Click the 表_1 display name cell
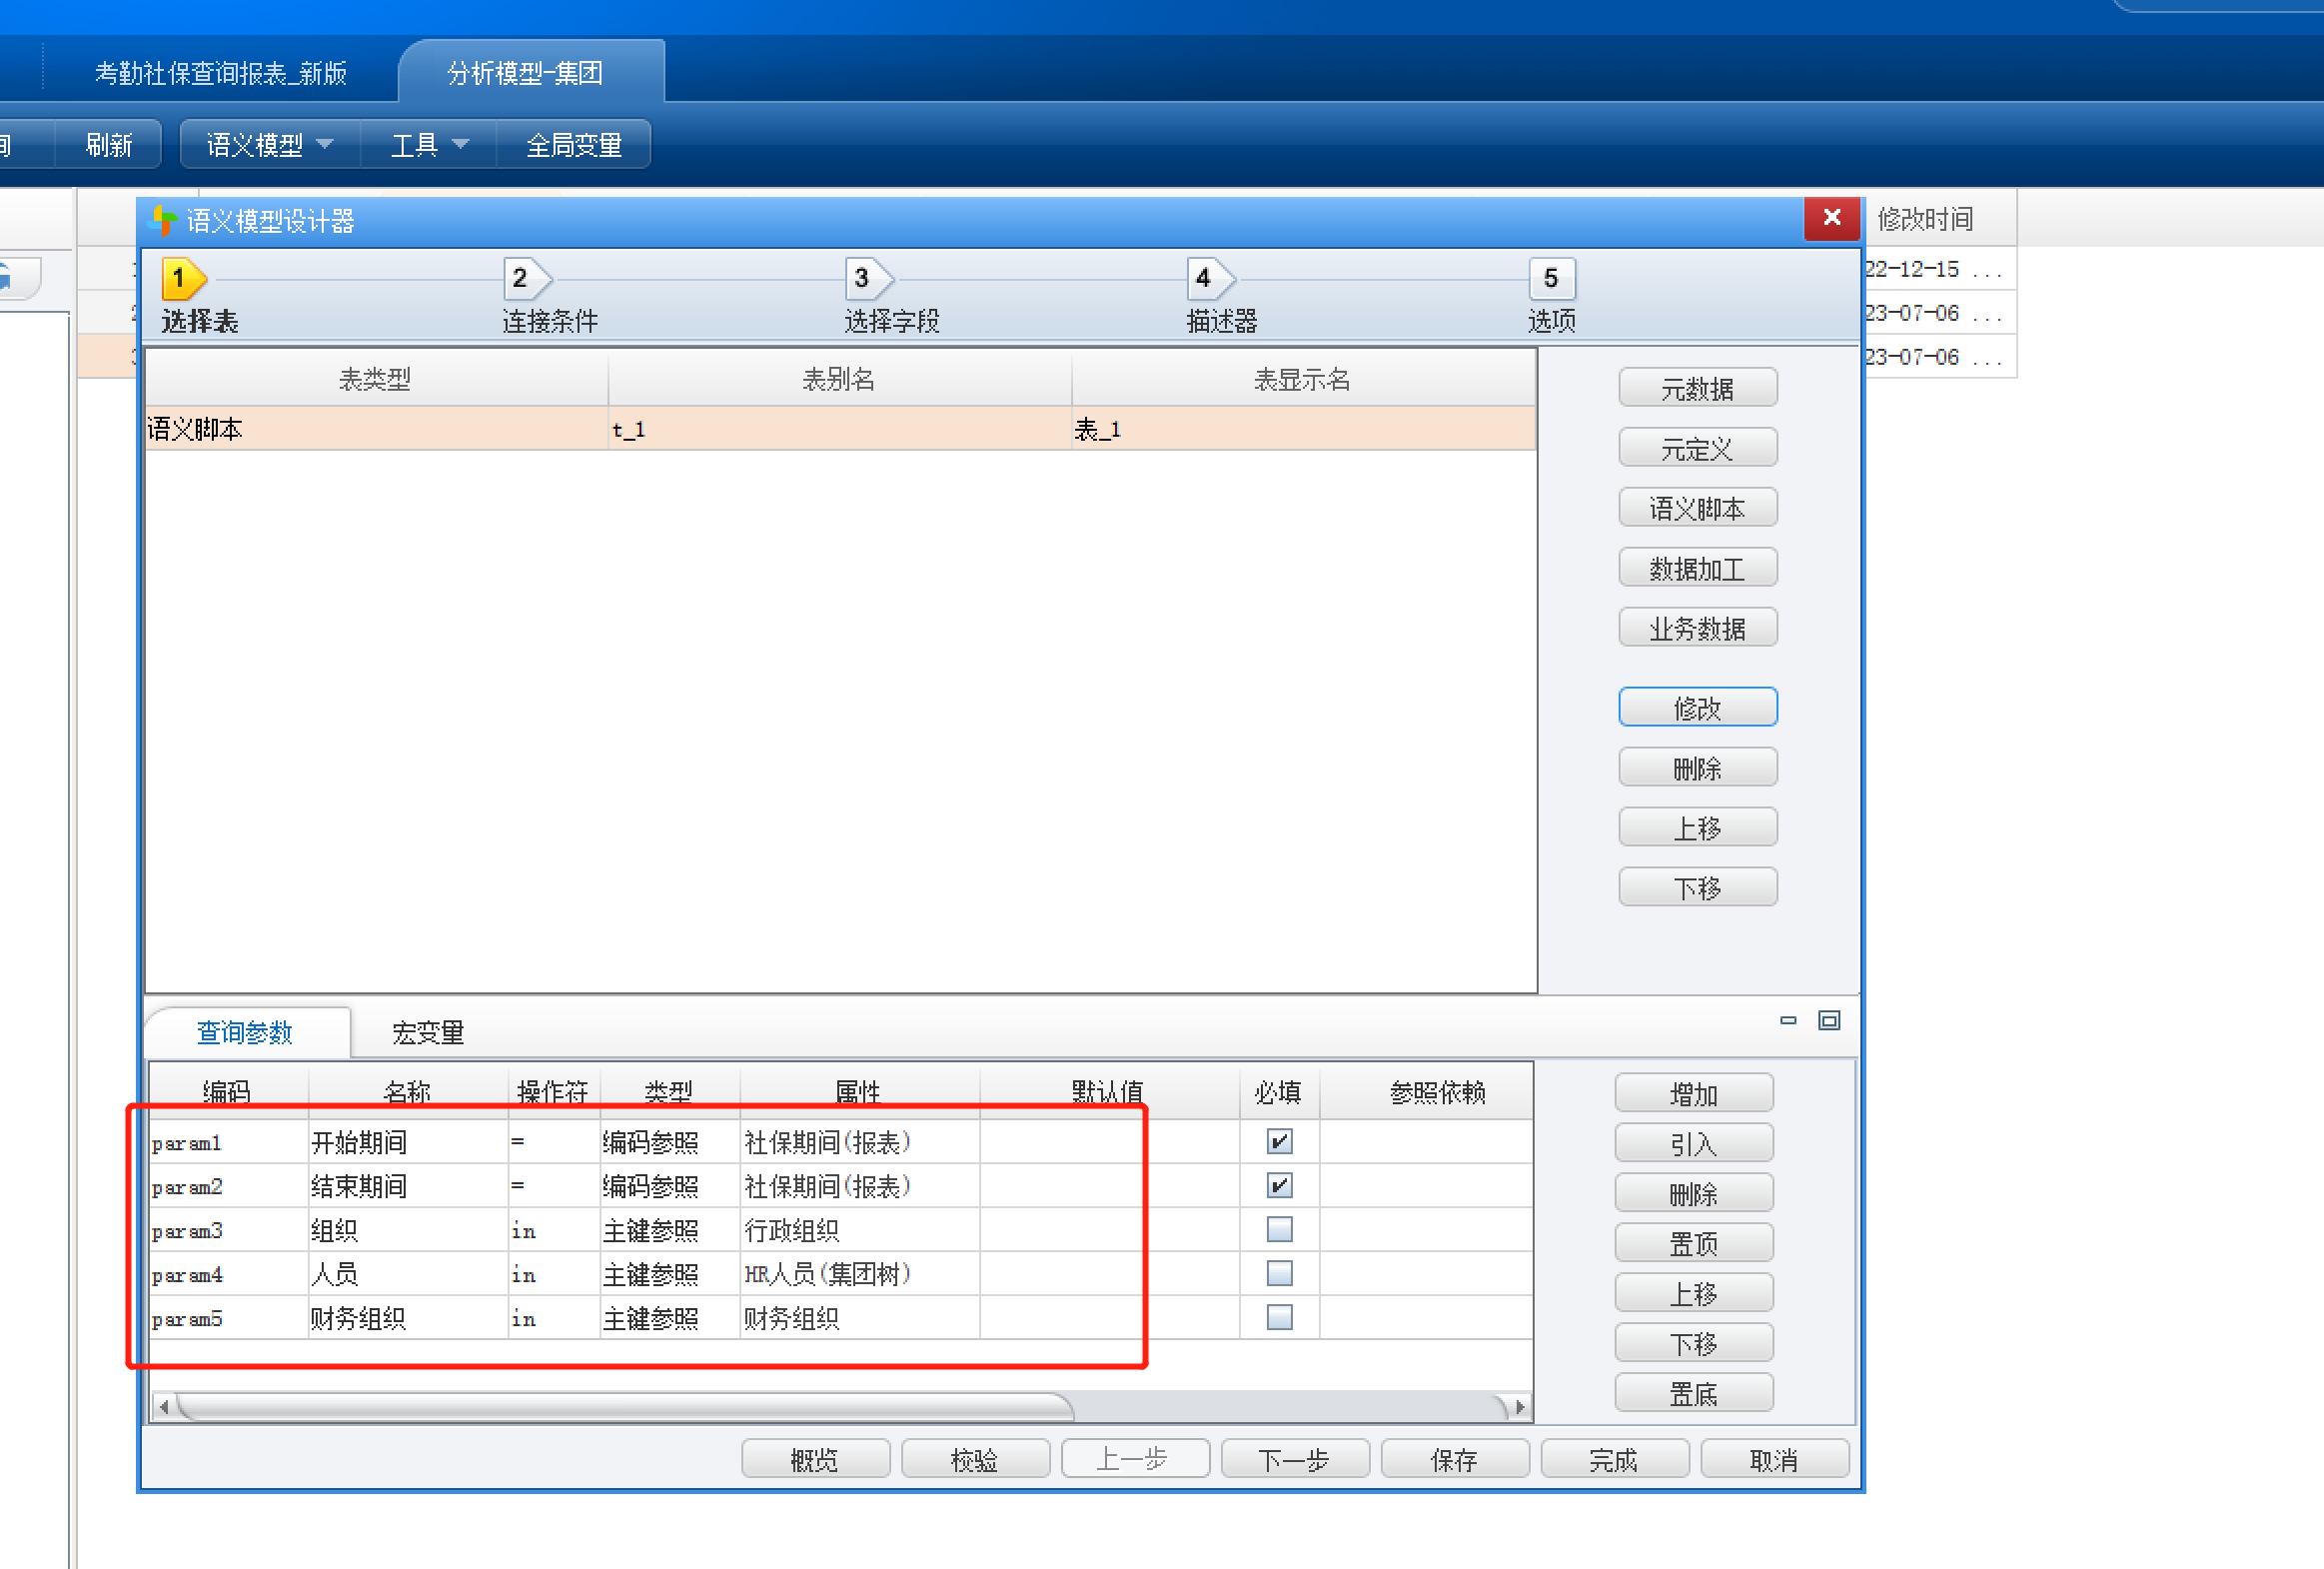Screen dimensions: 2324x1569 point(1303,429)
